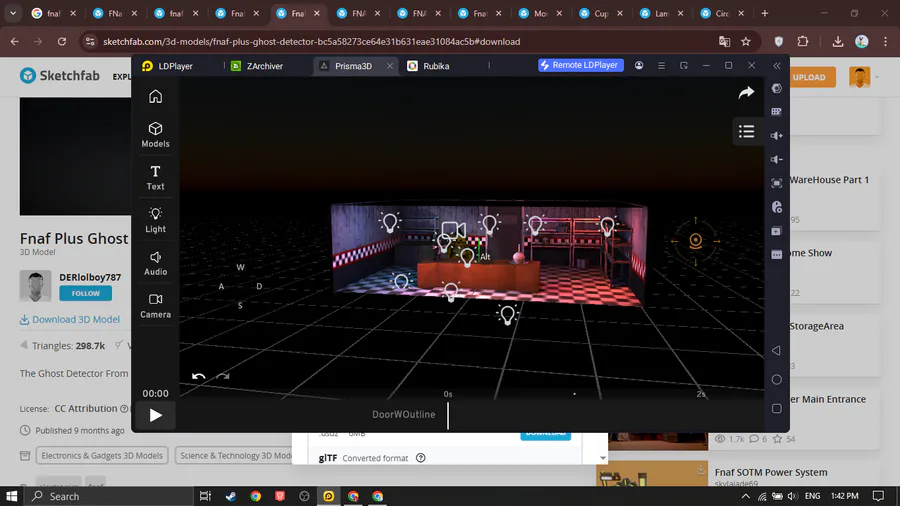Open the Light tool in sidebar

point(156,220)
